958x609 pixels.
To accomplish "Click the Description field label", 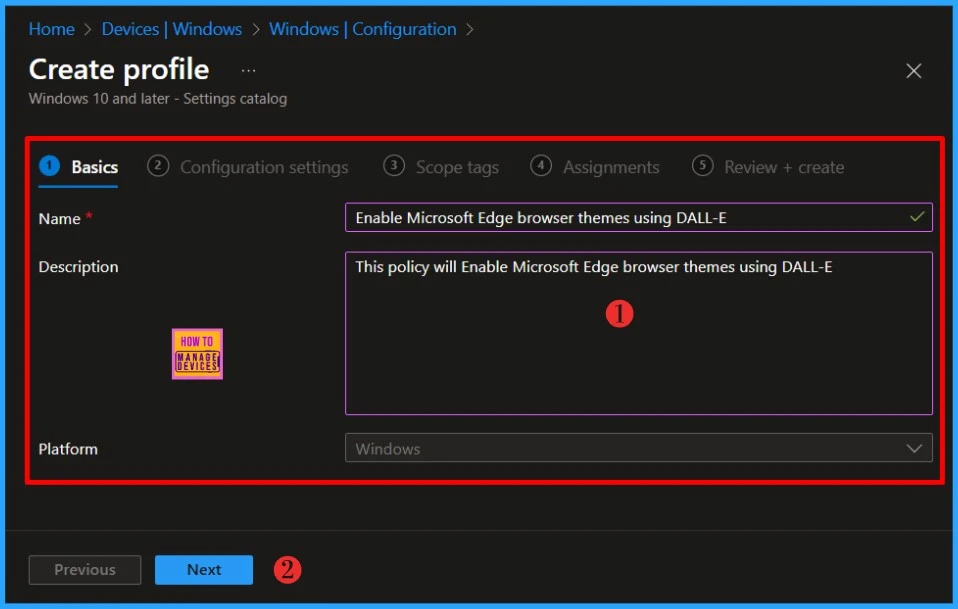I will [x=78, y=267].
